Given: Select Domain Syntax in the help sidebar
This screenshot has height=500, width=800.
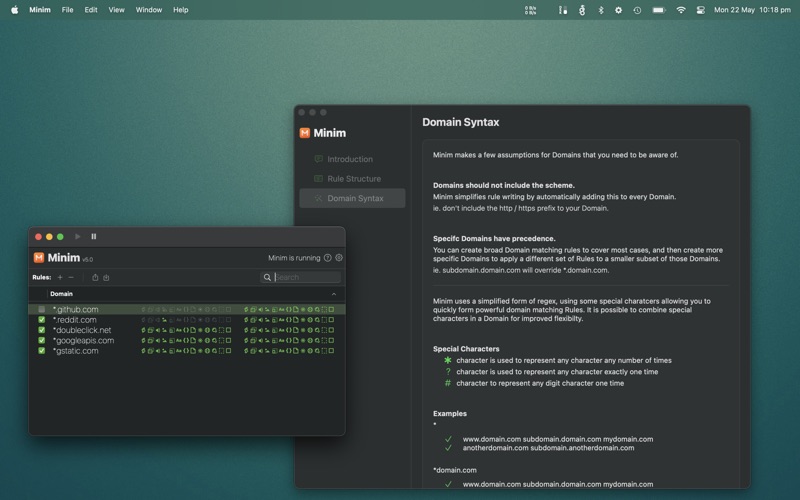Looking at the screenshot, I should click(x=352, y=198).
